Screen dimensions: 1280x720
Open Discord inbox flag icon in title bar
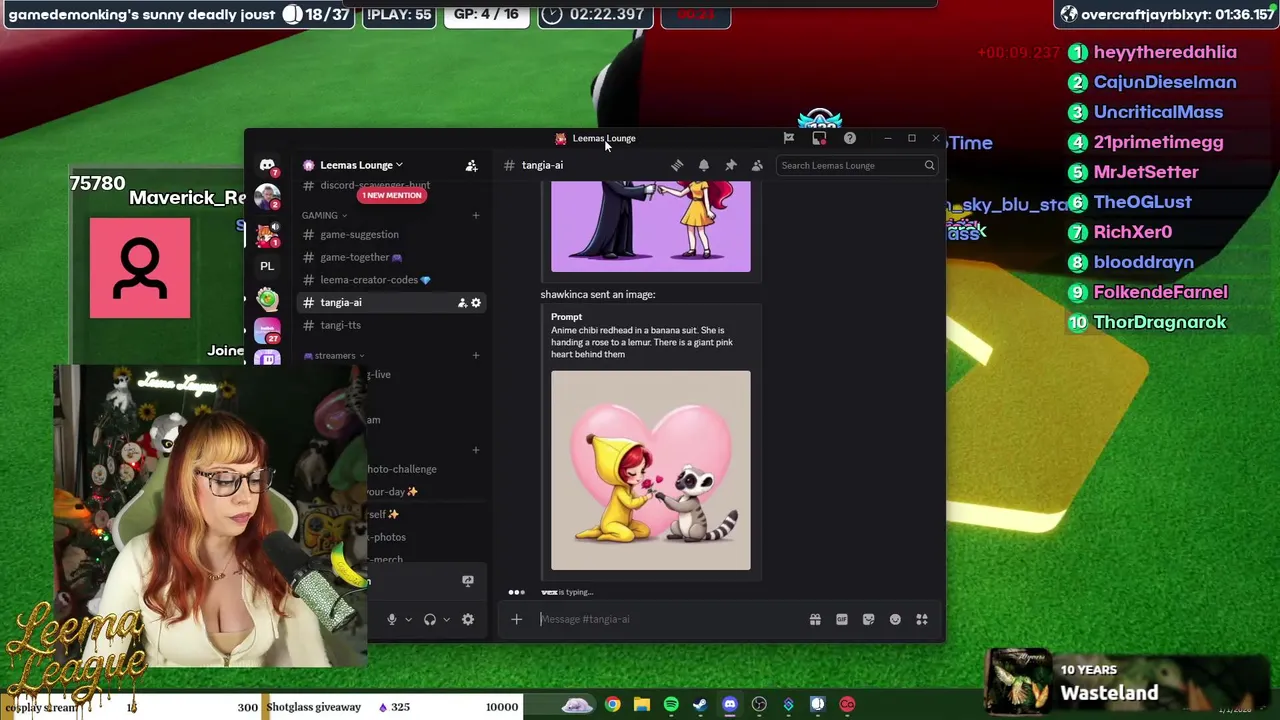coord(788,138)
